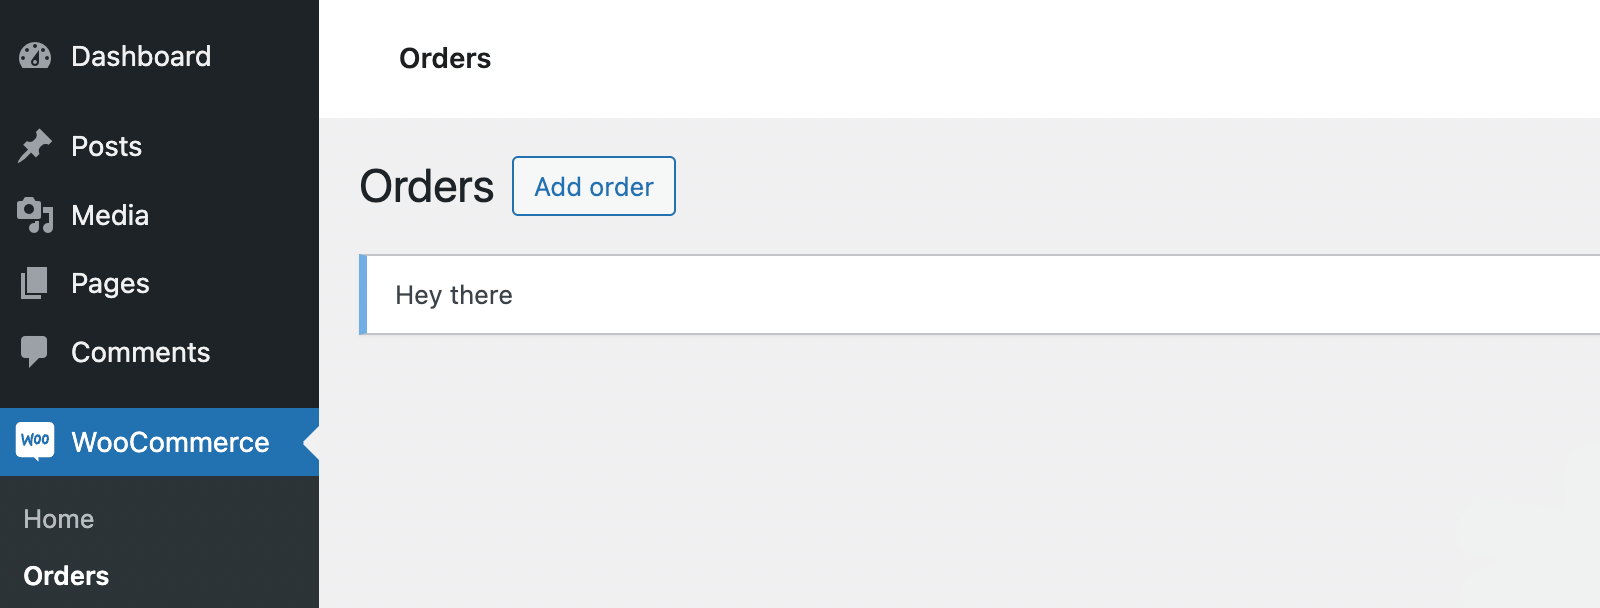Select the Posts pushpin icon
Viewport: 1600px width, 608px height.
pos(34,146)
